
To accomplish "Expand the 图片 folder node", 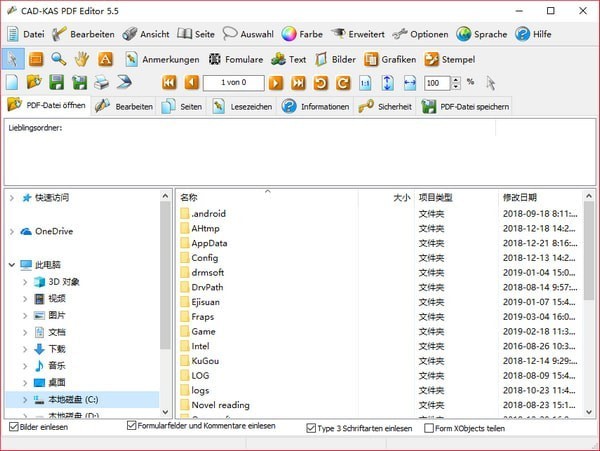I will point(25,316).
